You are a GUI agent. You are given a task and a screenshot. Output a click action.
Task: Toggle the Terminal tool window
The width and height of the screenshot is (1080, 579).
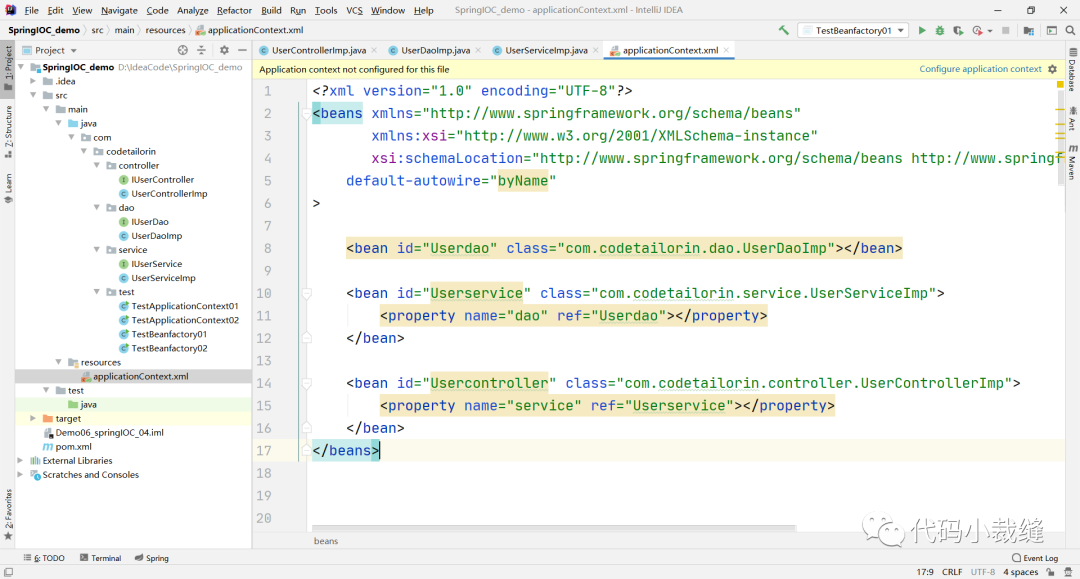click(101, 558)
